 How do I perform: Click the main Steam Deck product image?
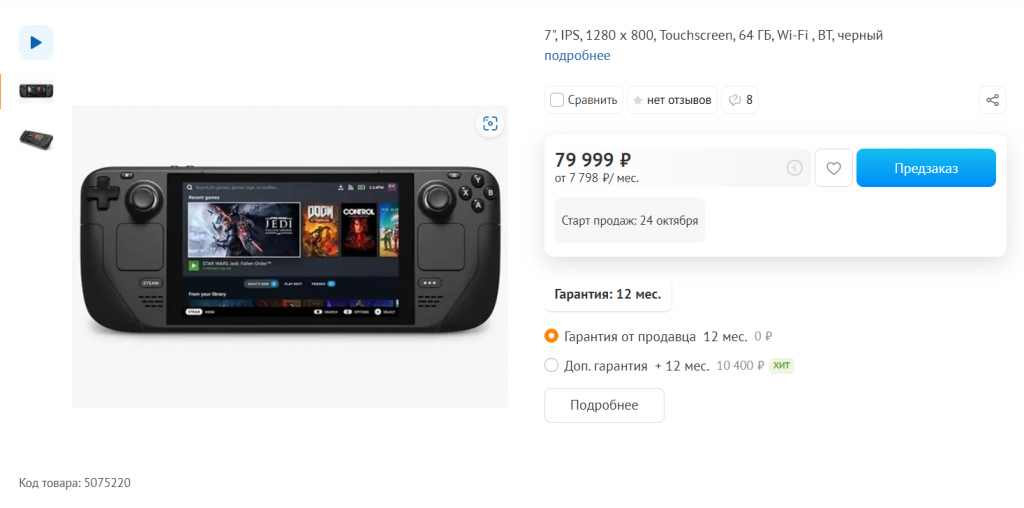(x=290, y=257)
